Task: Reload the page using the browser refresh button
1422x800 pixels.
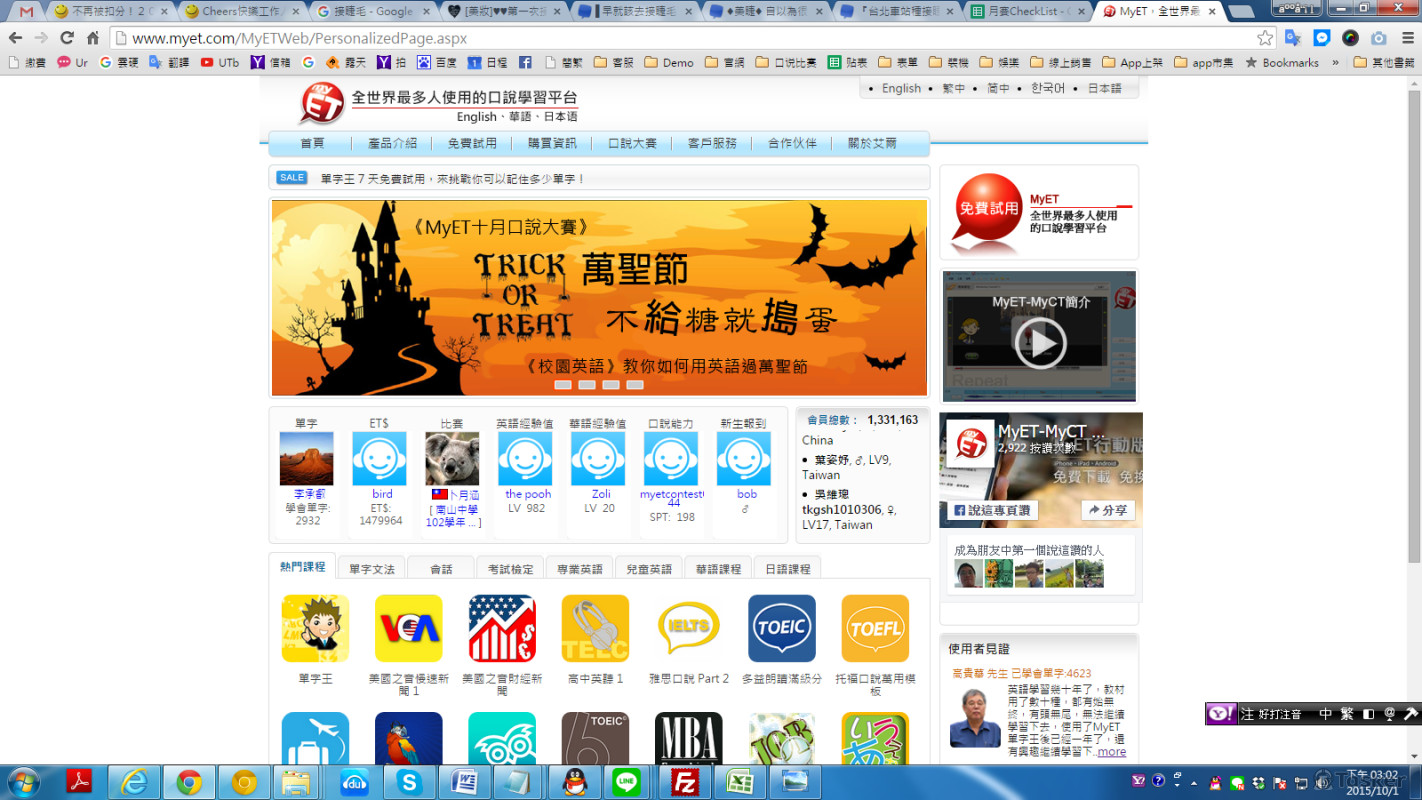Action: point(66,38)
